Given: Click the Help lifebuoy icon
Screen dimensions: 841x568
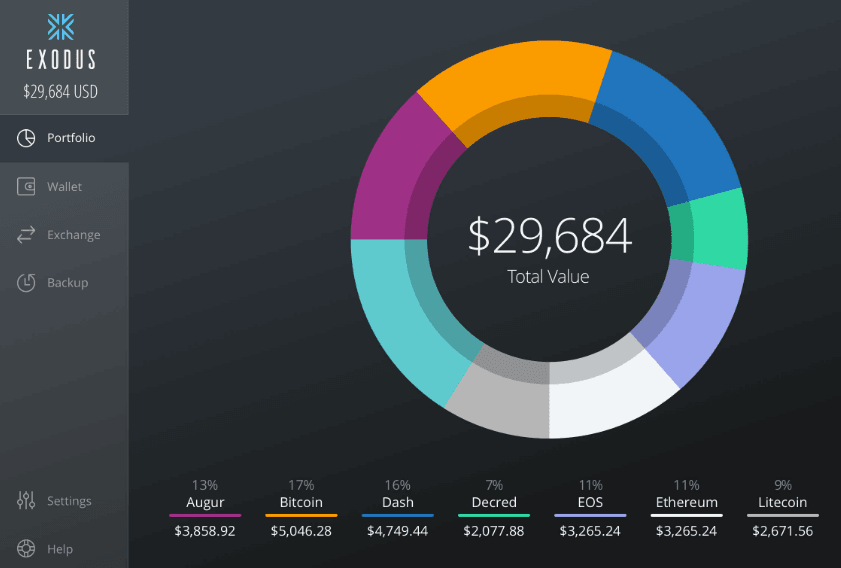Looking at the screenshot, I should pyautogui.click(x=26, y=549).
